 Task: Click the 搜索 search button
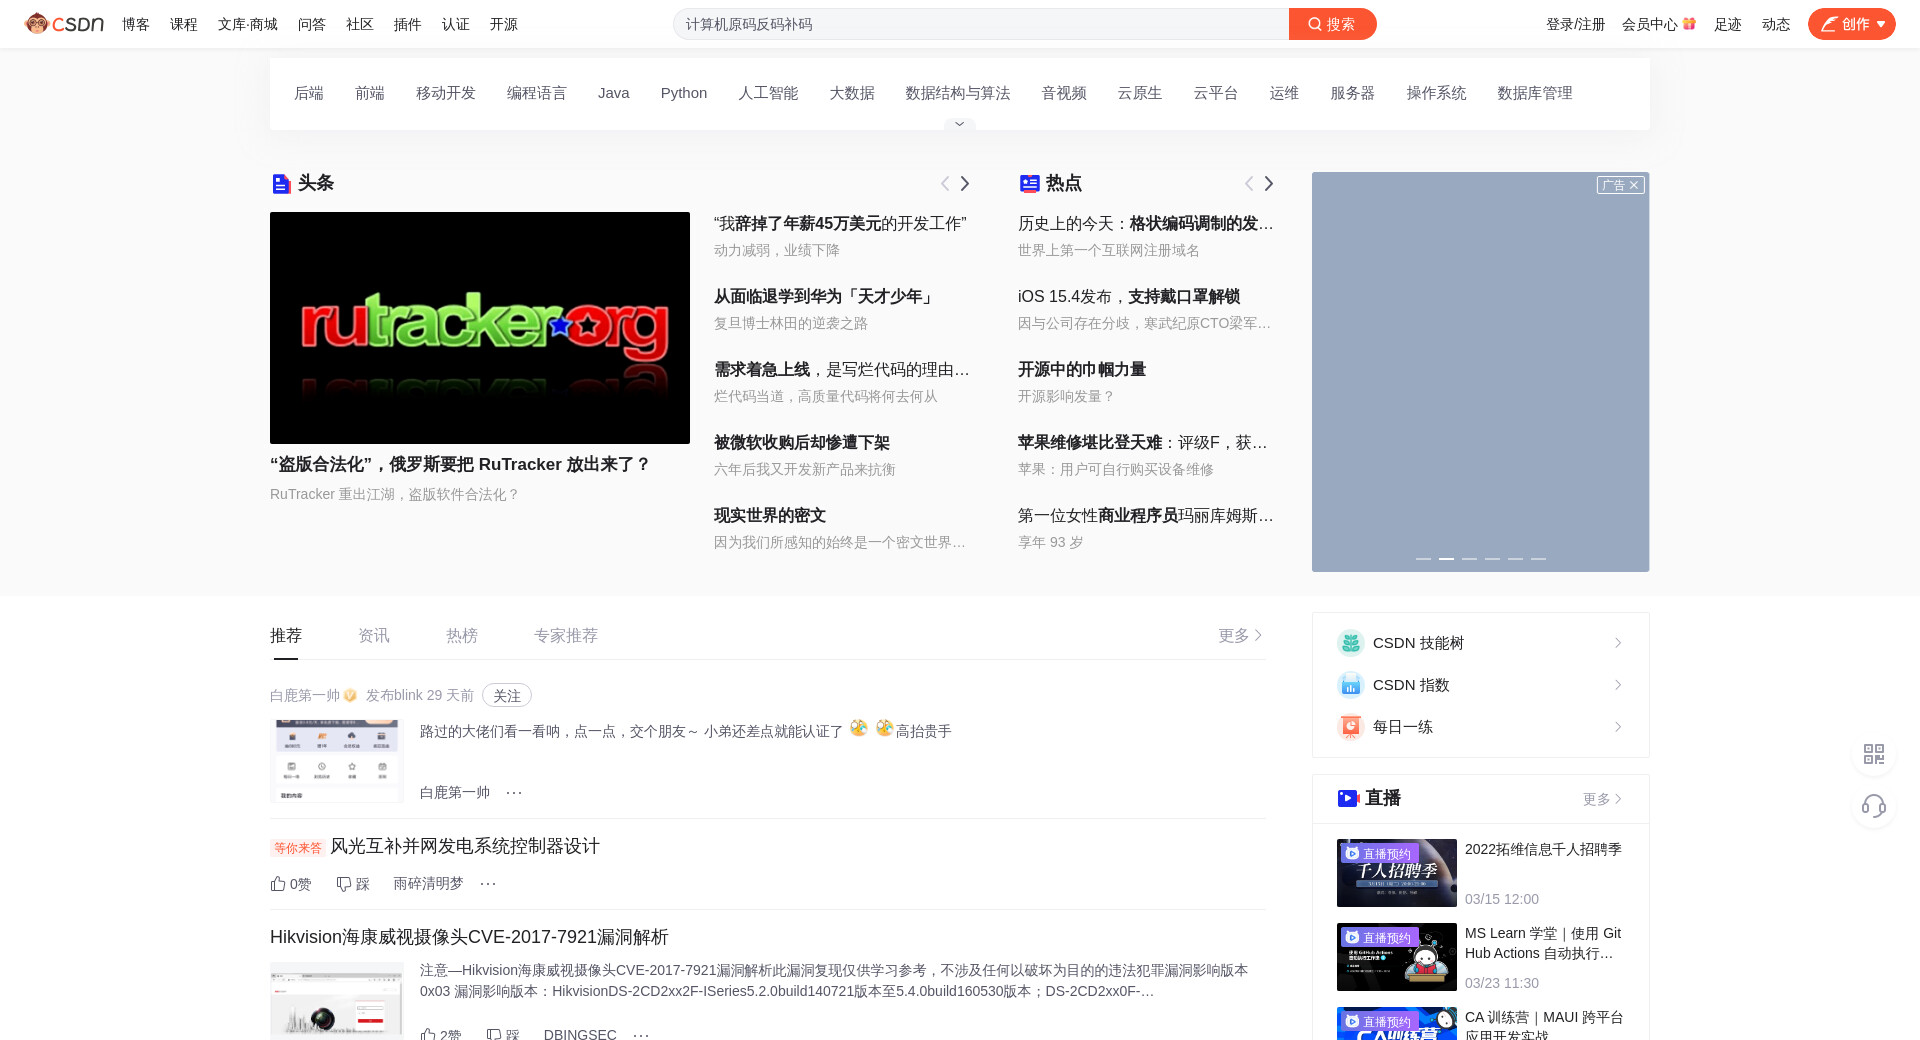coord(1332,24)
